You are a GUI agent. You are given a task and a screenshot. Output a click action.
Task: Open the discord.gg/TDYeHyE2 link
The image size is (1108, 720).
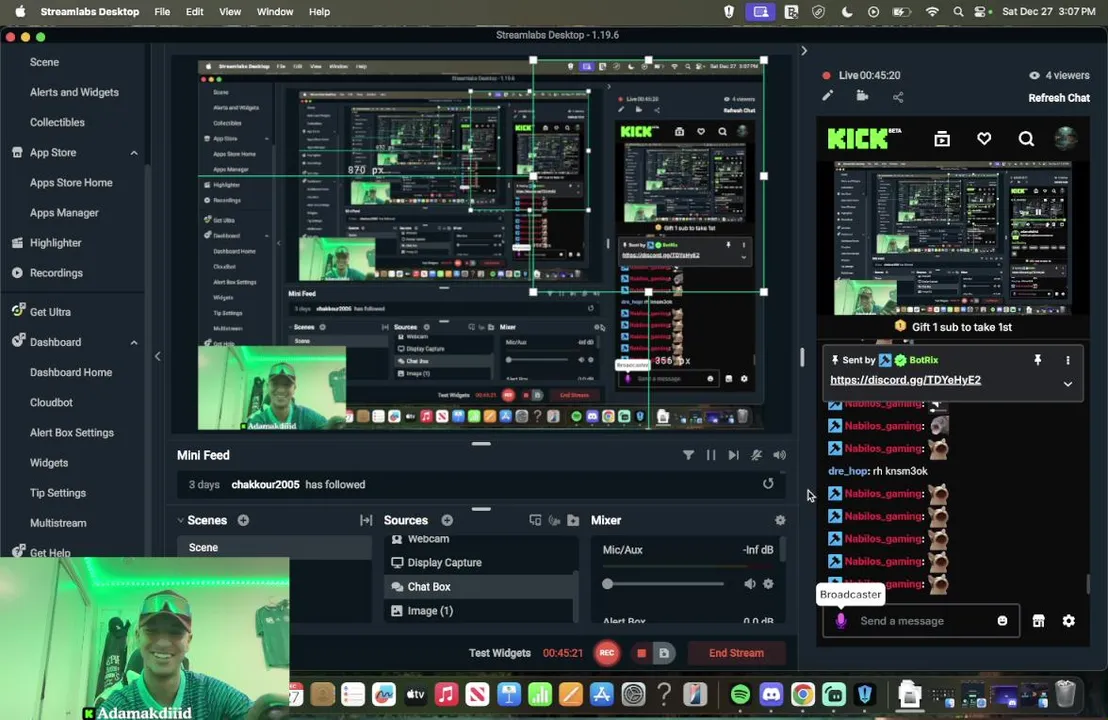pyautogui.click(x=905, y=380)
